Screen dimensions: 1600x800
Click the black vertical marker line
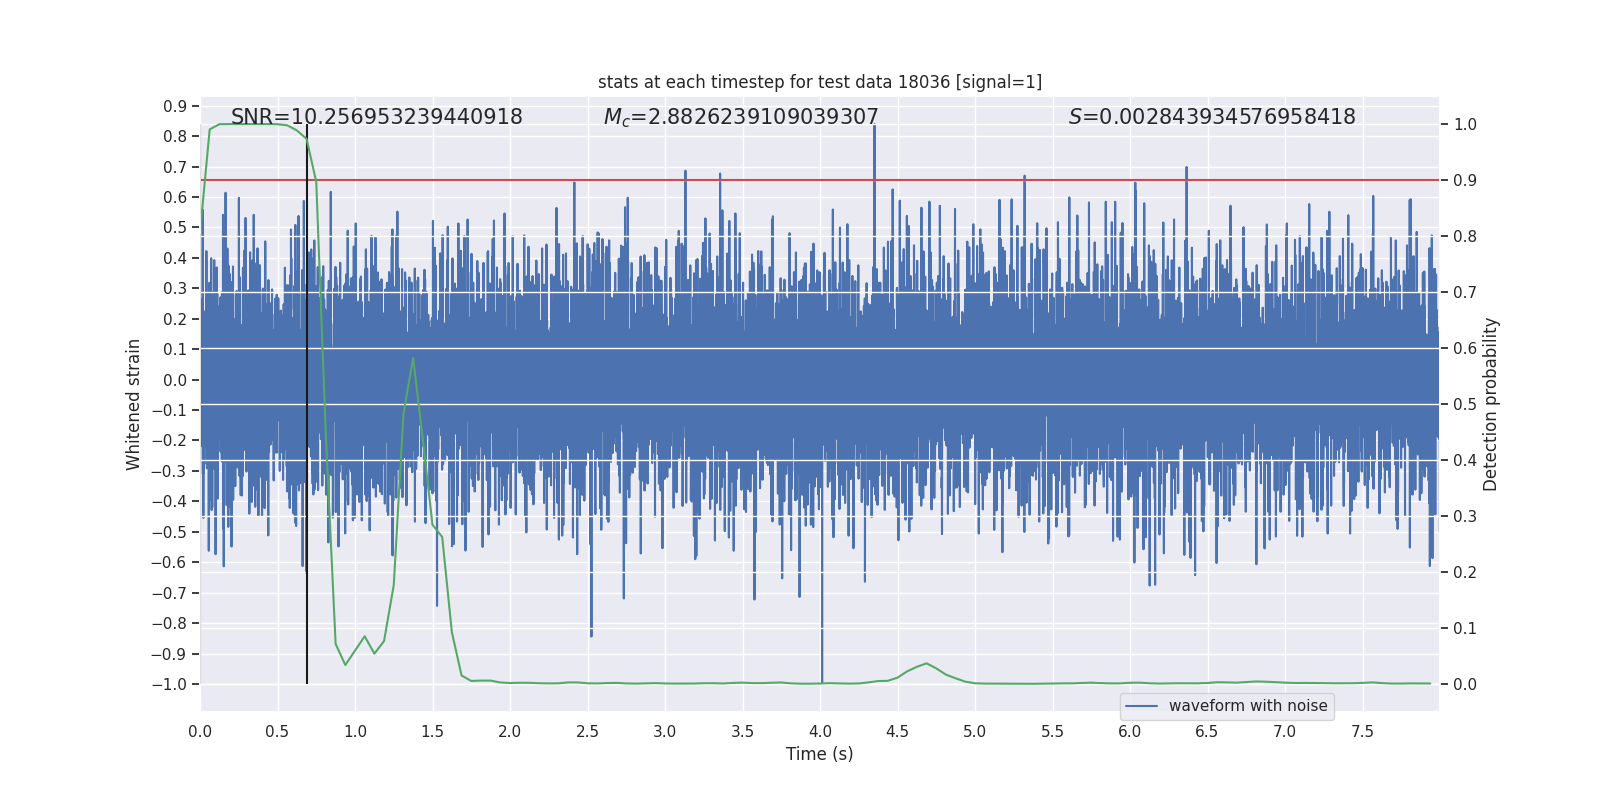pyautogui.click(x=307, y=404)
